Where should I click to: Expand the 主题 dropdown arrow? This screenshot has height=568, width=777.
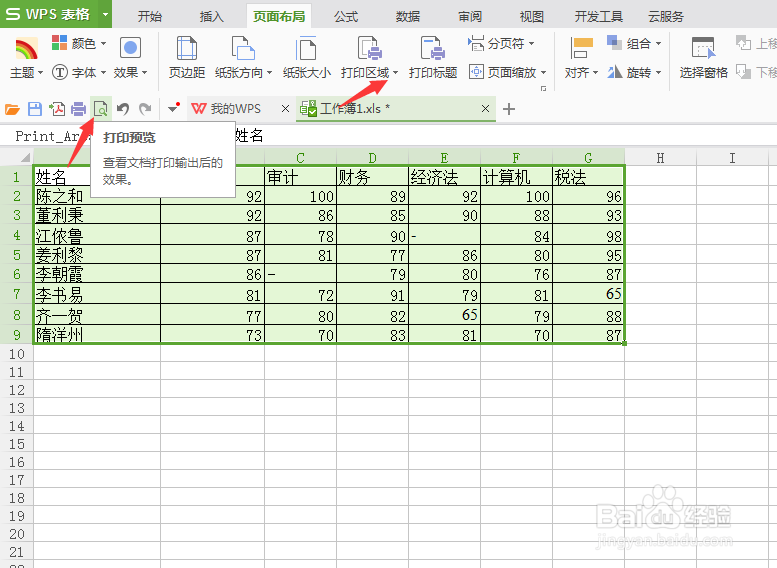(x=40, y=73)
